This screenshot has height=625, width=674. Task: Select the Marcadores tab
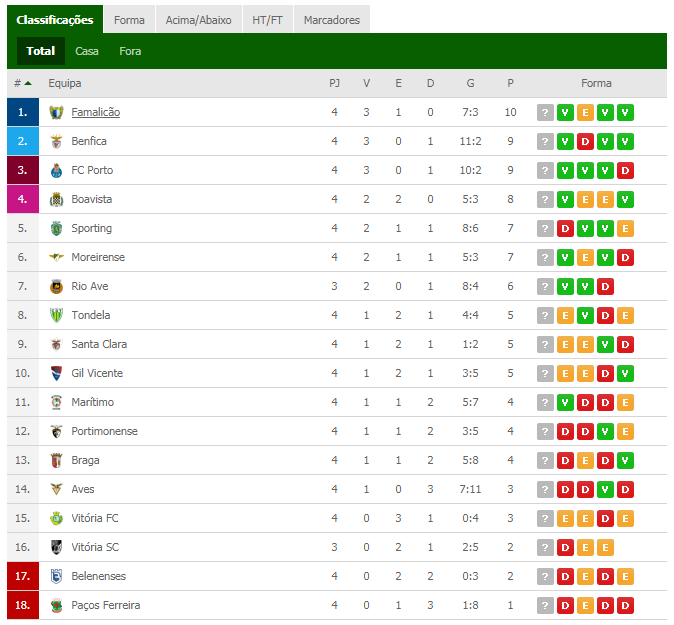[x=332, y=20]
